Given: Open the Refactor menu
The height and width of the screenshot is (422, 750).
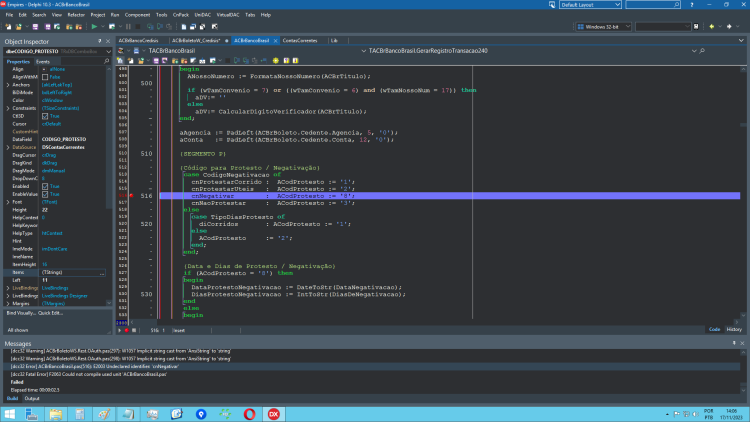Looking at the screenshot, I should [76, 15].
